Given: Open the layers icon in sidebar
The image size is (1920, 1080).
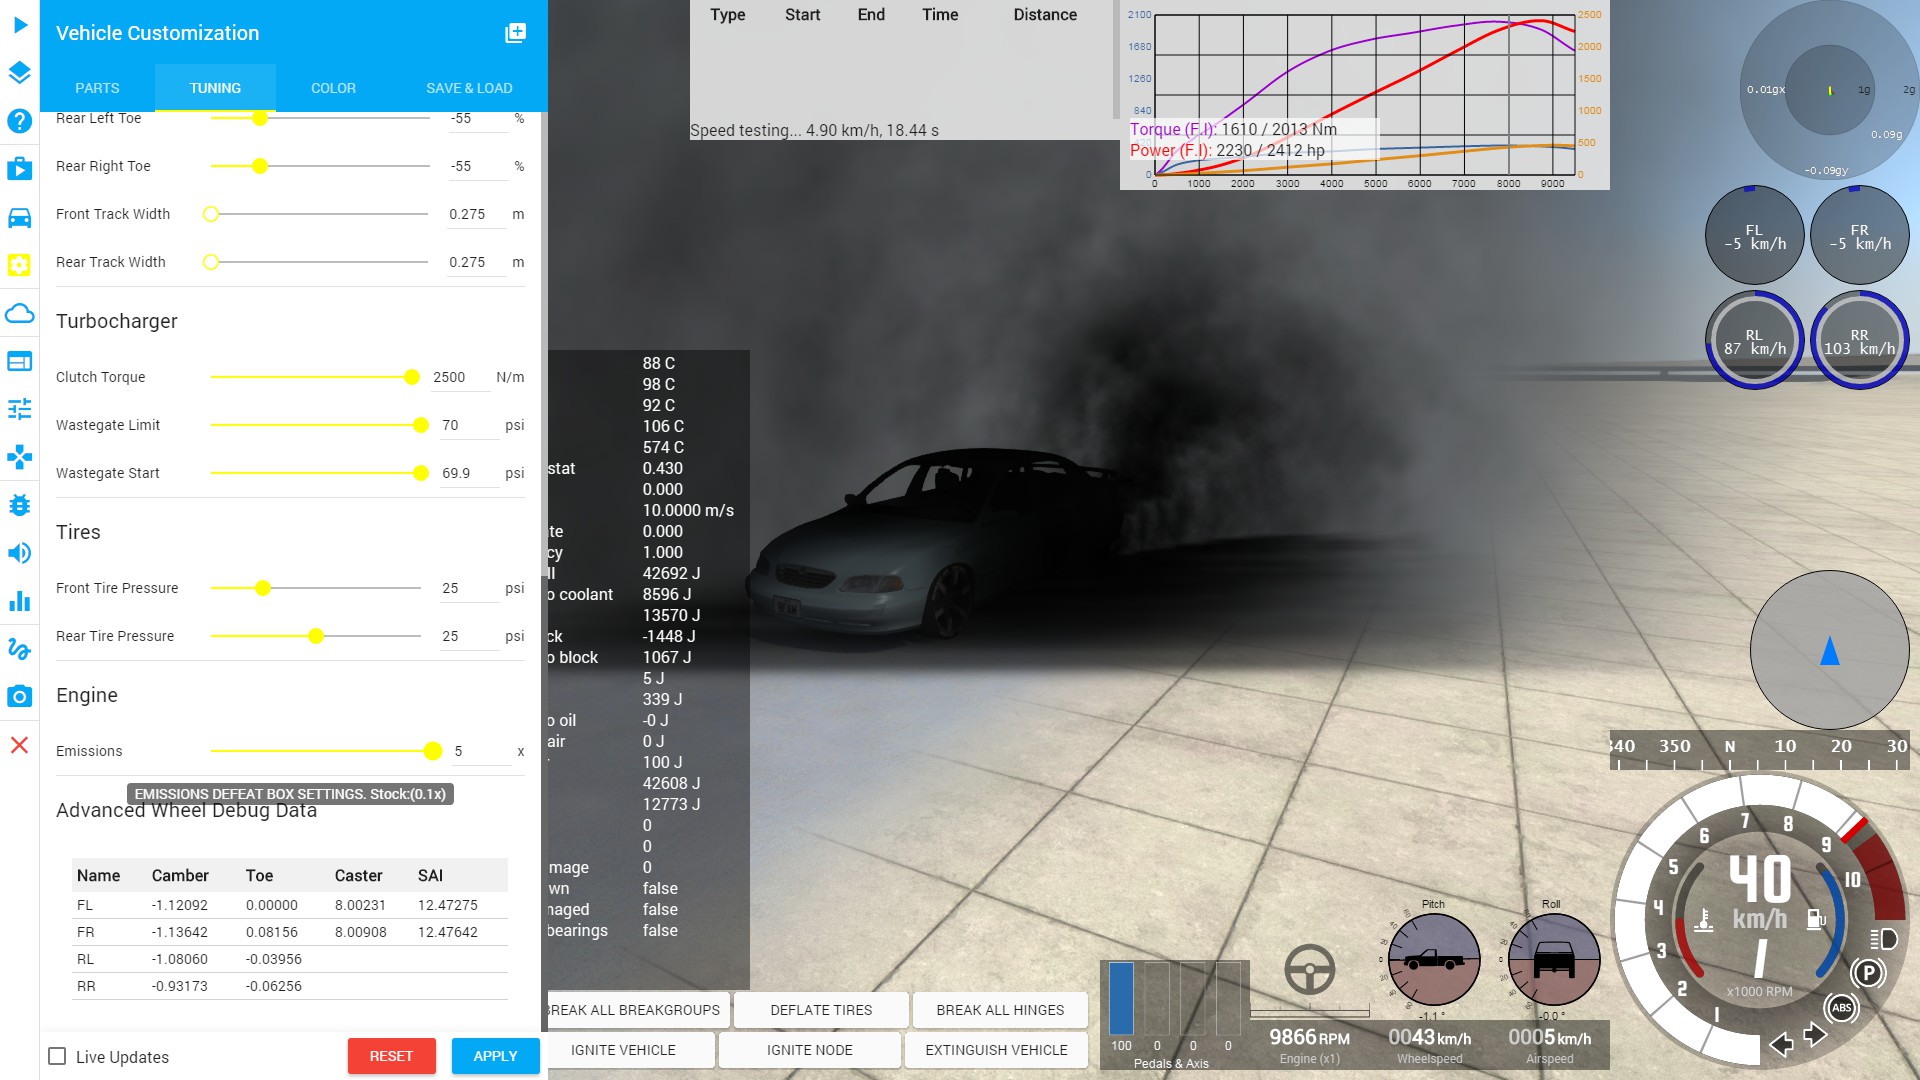Looking at the screenshot, I should pyautogui.click(x=20, y=73).
